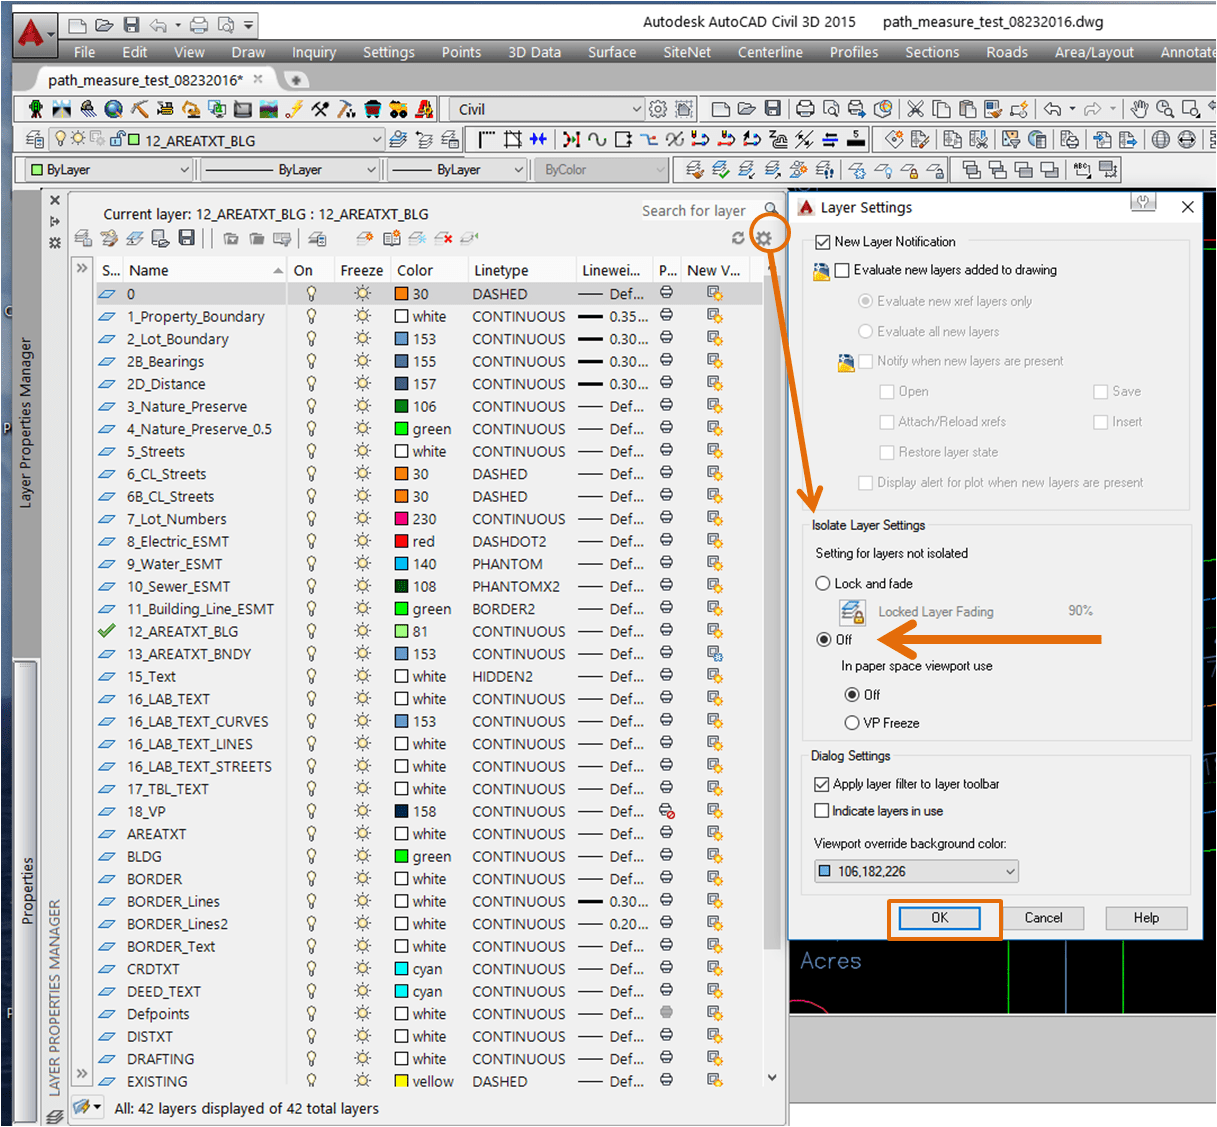Click OK in Layer Settings dialog
Screen dimensions: 1217x1127
click(x=939, y=918)
